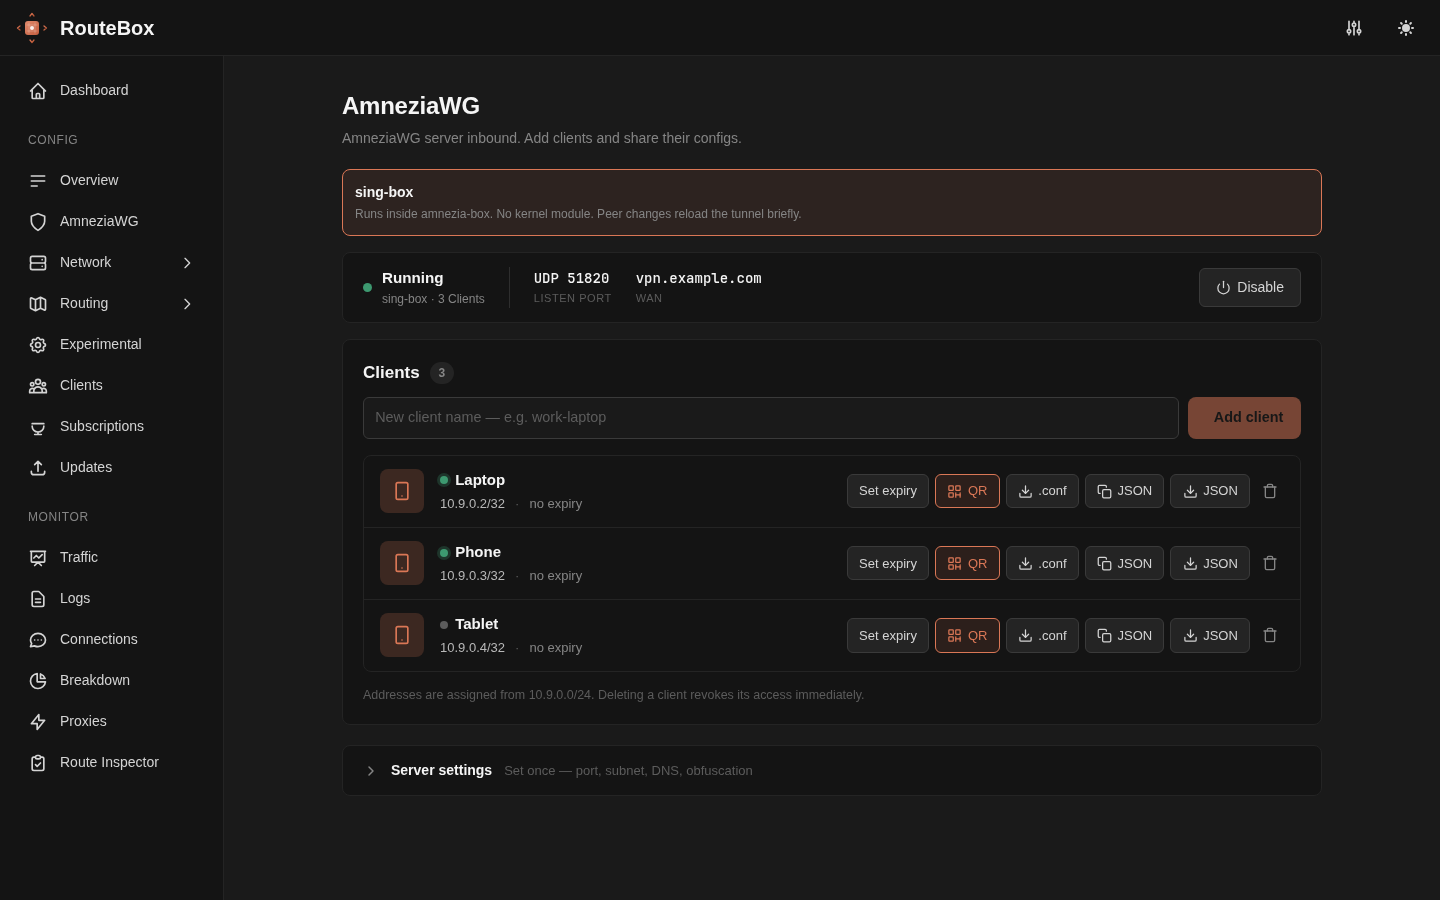Delete the Phone client
This screenshot has width=1440, height=900.
(1270, 563)
